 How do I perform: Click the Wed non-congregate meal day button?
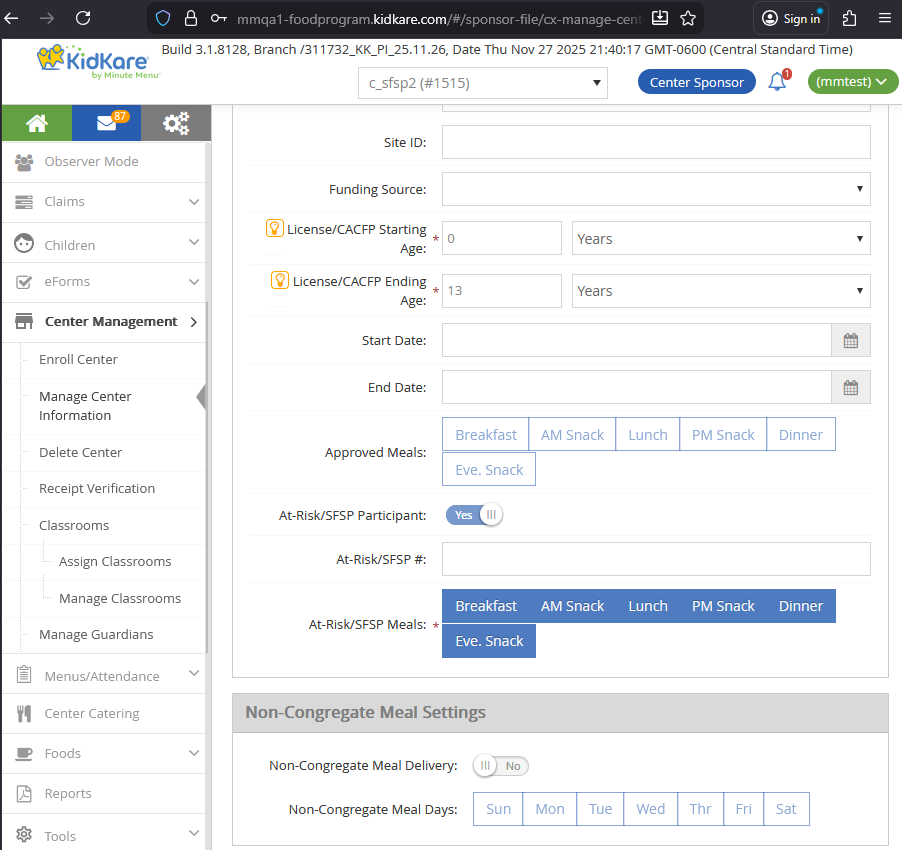pyautogui.click(x=650, y=809)
